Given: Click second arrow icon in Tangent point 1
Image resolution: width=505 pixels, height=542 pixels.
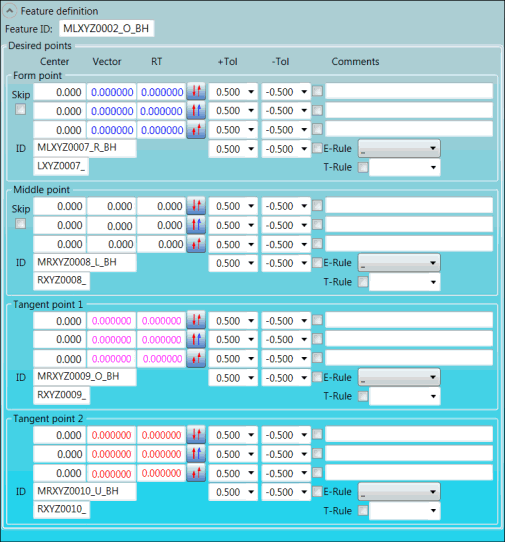Looking at the screenshot, I should [x=196, y=339].
